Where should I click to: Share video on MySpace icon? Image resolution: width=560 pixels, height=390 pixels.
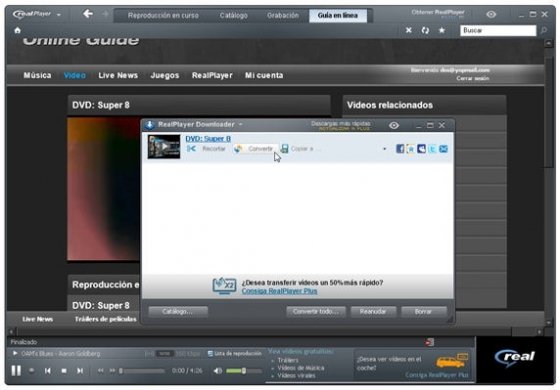(421, 149)
